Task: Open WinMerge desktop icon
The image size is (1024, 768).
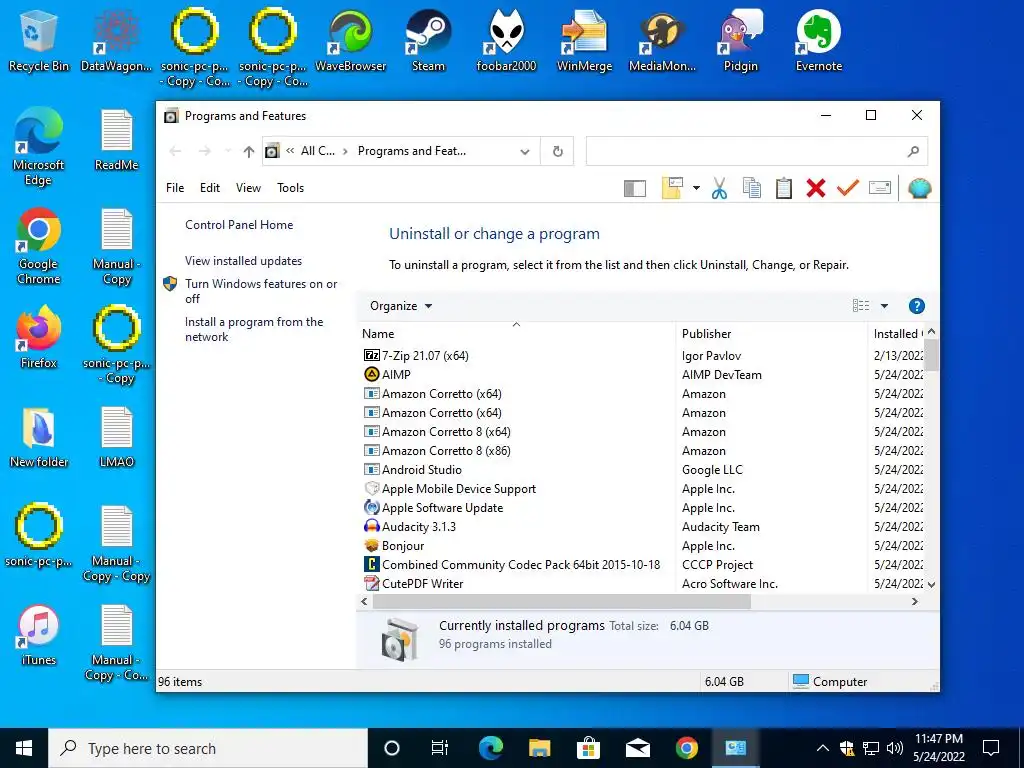Action: [x=584, y=40]
